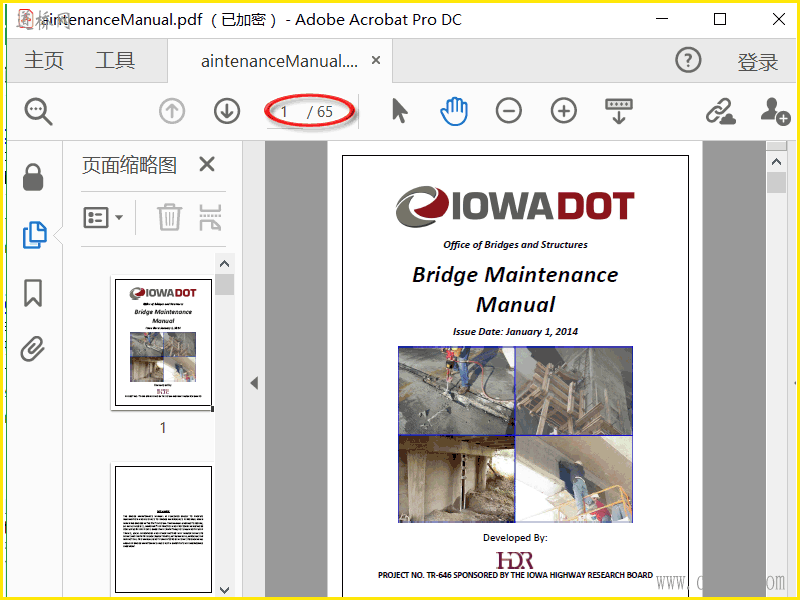Click the current page number field
Screen dimensions: 800x600
coord(285,112)
